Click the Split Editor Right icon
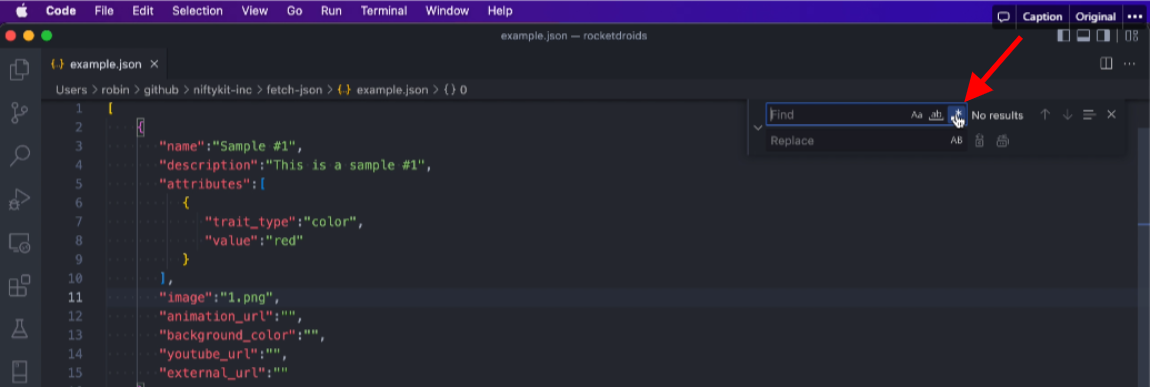1150x387 pixels. (1107, 64)
